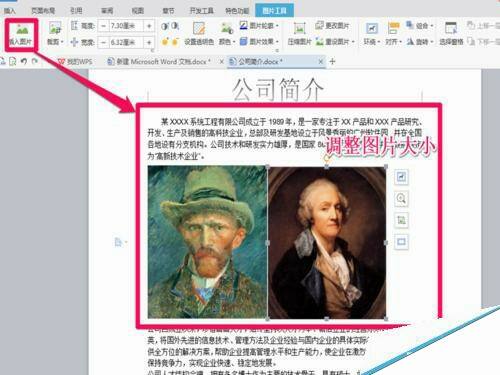The image size is (500, 375).
Task: Click the Picture Outline (图片轮廓) icon
Action: (244, 26)
